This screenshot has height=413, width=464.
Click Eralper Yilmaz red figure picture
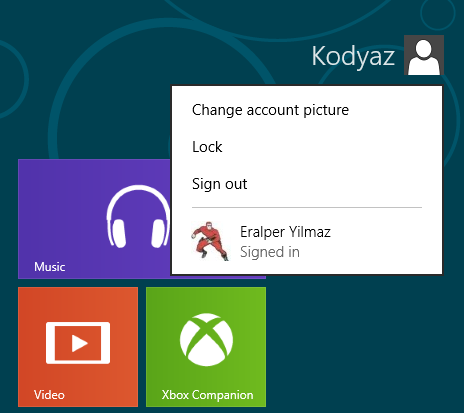tap(210, 241)
